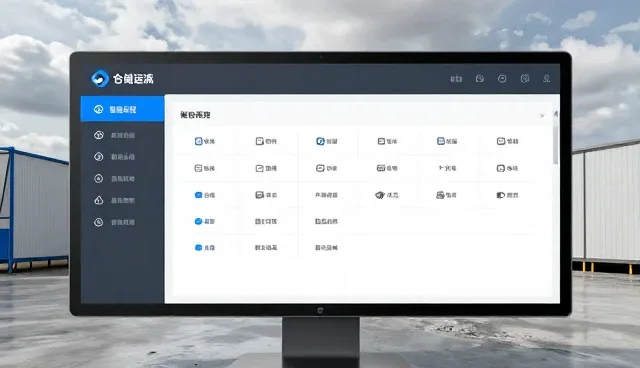Open the grid tile with the half-filled toggle icon
This screenshot has width=640, height=368.
click(507, 195)
